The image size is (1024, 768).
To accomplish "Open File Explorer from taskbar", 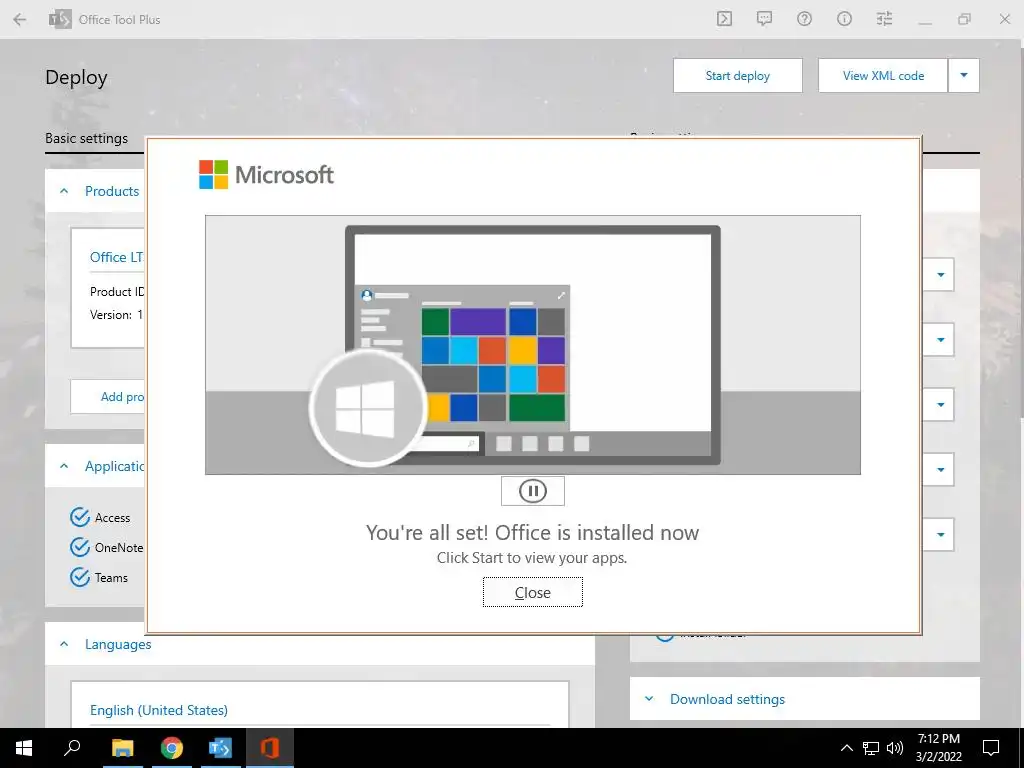I will pyautogui.click(x=122, y=748).
